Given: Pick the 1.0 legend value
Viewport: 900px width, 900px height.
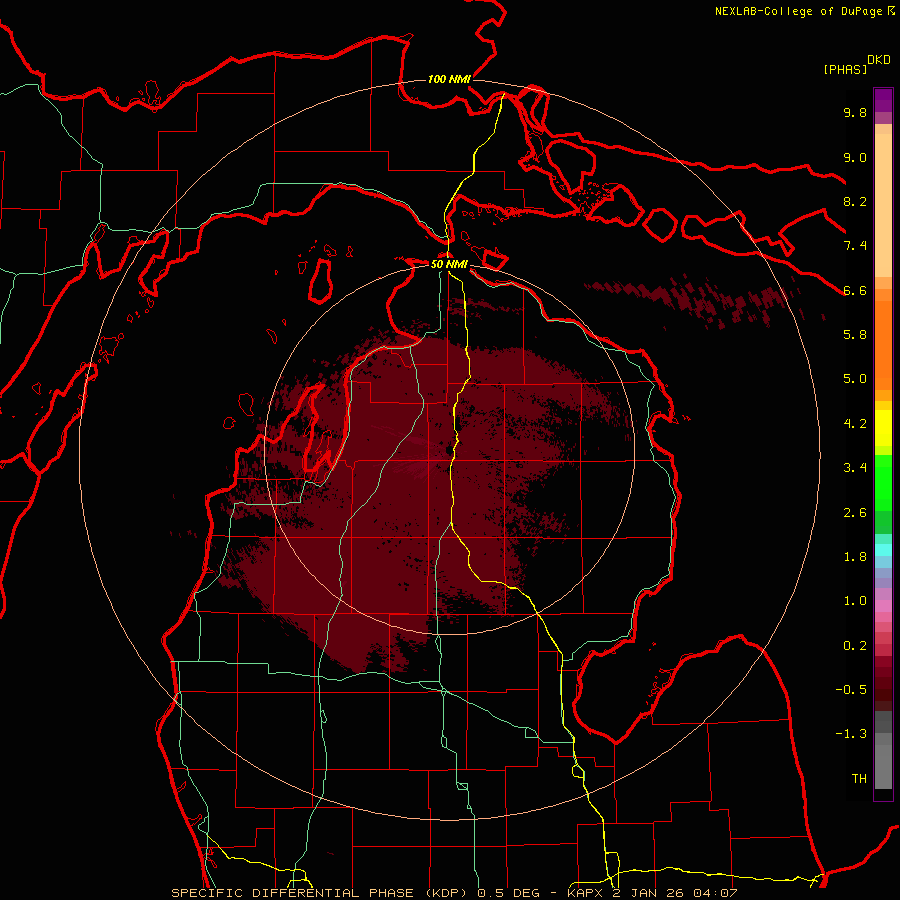Looking at the screenshot, I should point(855,601).
